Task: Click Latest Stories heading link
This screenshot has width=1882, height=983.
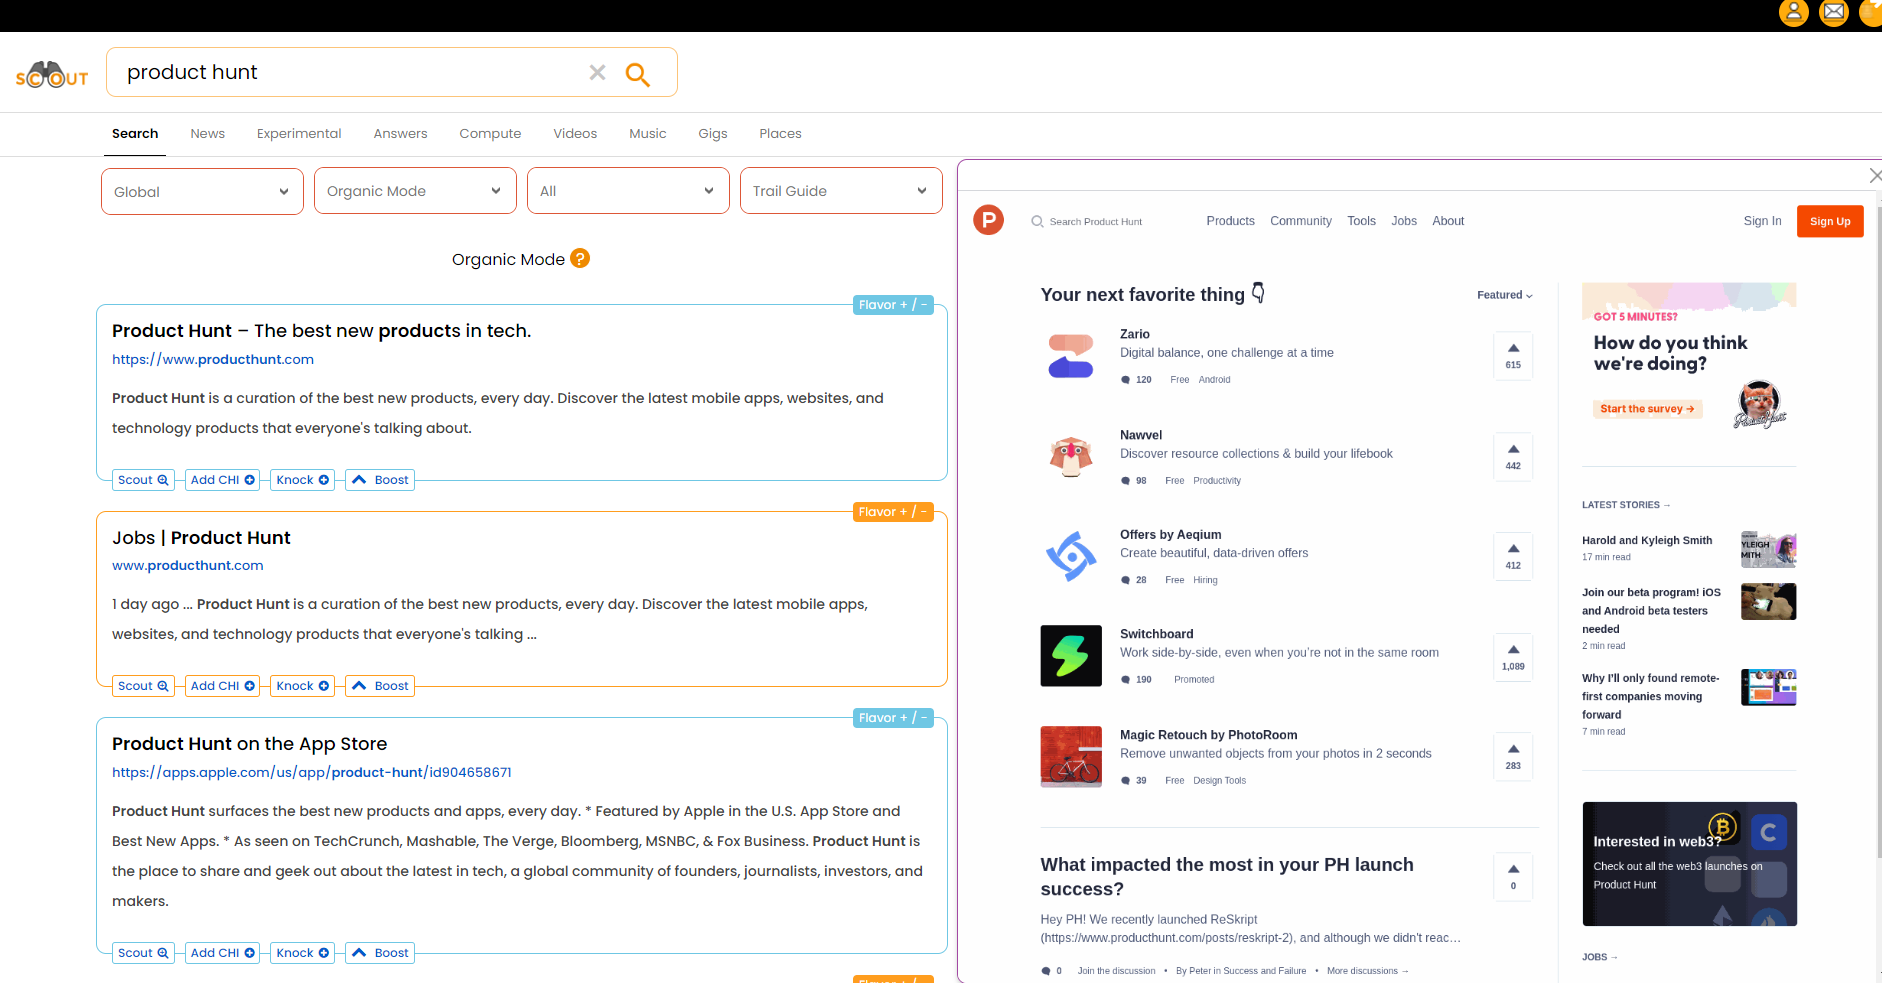Action: pos(1626,505)
